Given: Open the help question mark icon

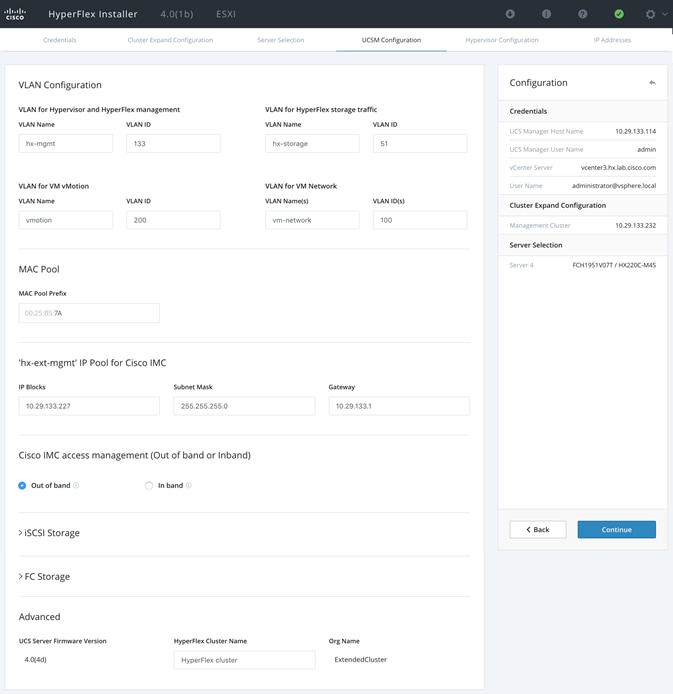Looking at the screenshot, I should point(583,14).
